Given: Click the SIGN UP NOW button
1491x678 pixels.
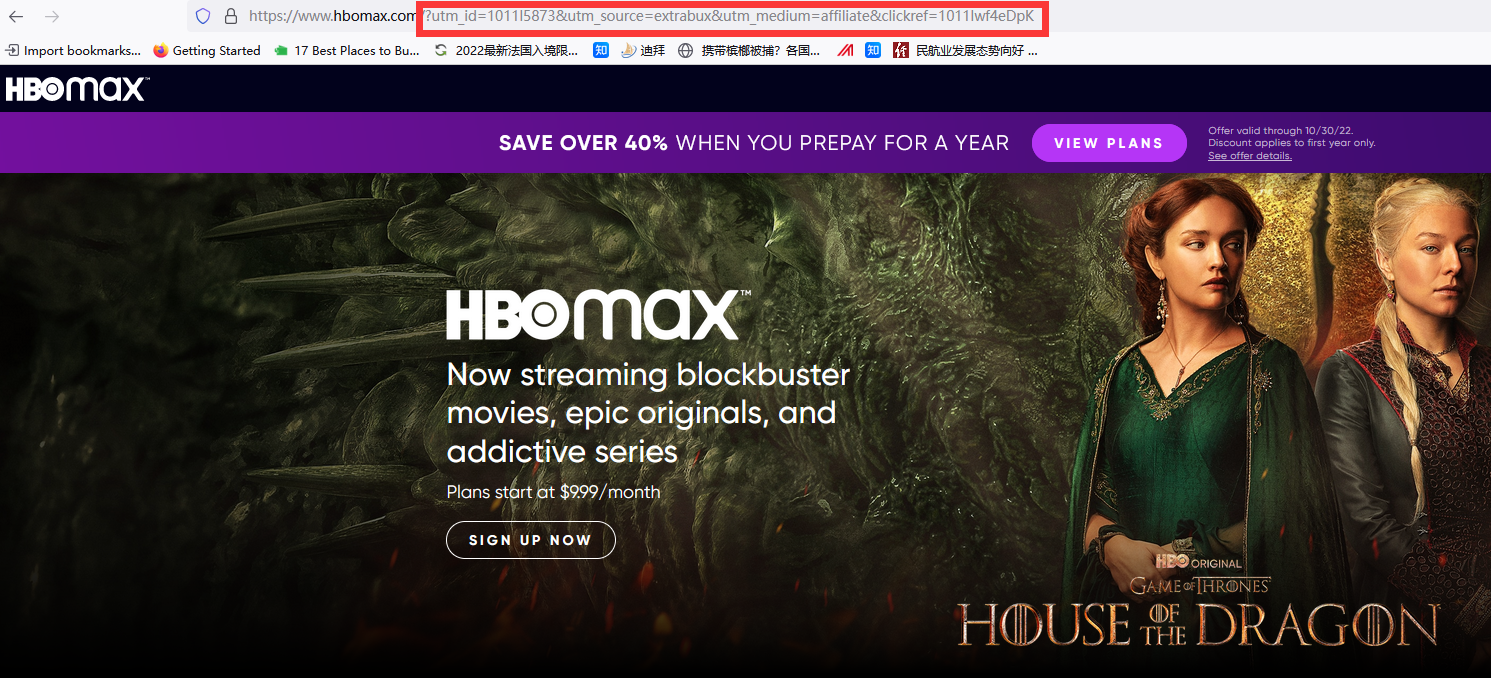Looking at the screenshot, I should [530, 539].
